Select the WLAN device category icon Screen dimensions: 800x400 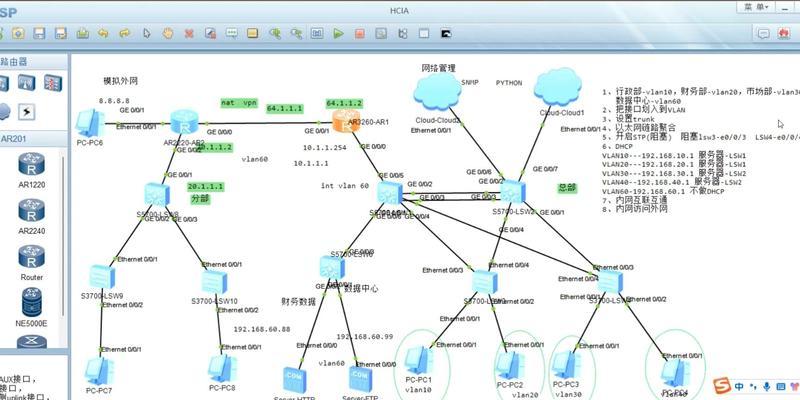pos(27,83)
